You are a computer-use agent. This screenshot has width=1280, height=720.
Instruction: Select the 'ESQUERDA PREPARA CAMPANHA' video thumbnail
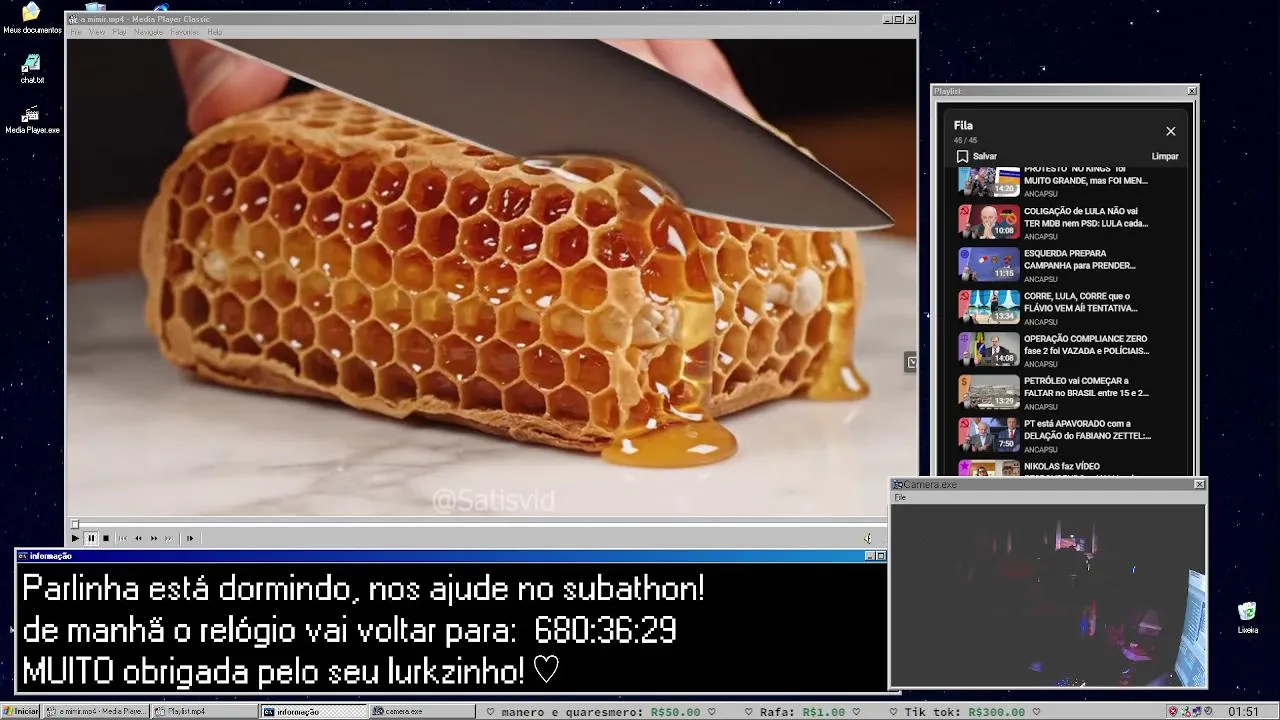pos(989,265)
